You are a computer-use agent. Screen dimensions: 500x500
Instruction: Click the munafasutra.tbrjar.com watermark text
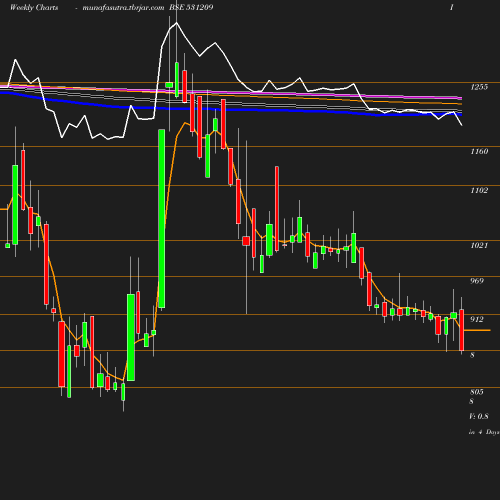123,7
